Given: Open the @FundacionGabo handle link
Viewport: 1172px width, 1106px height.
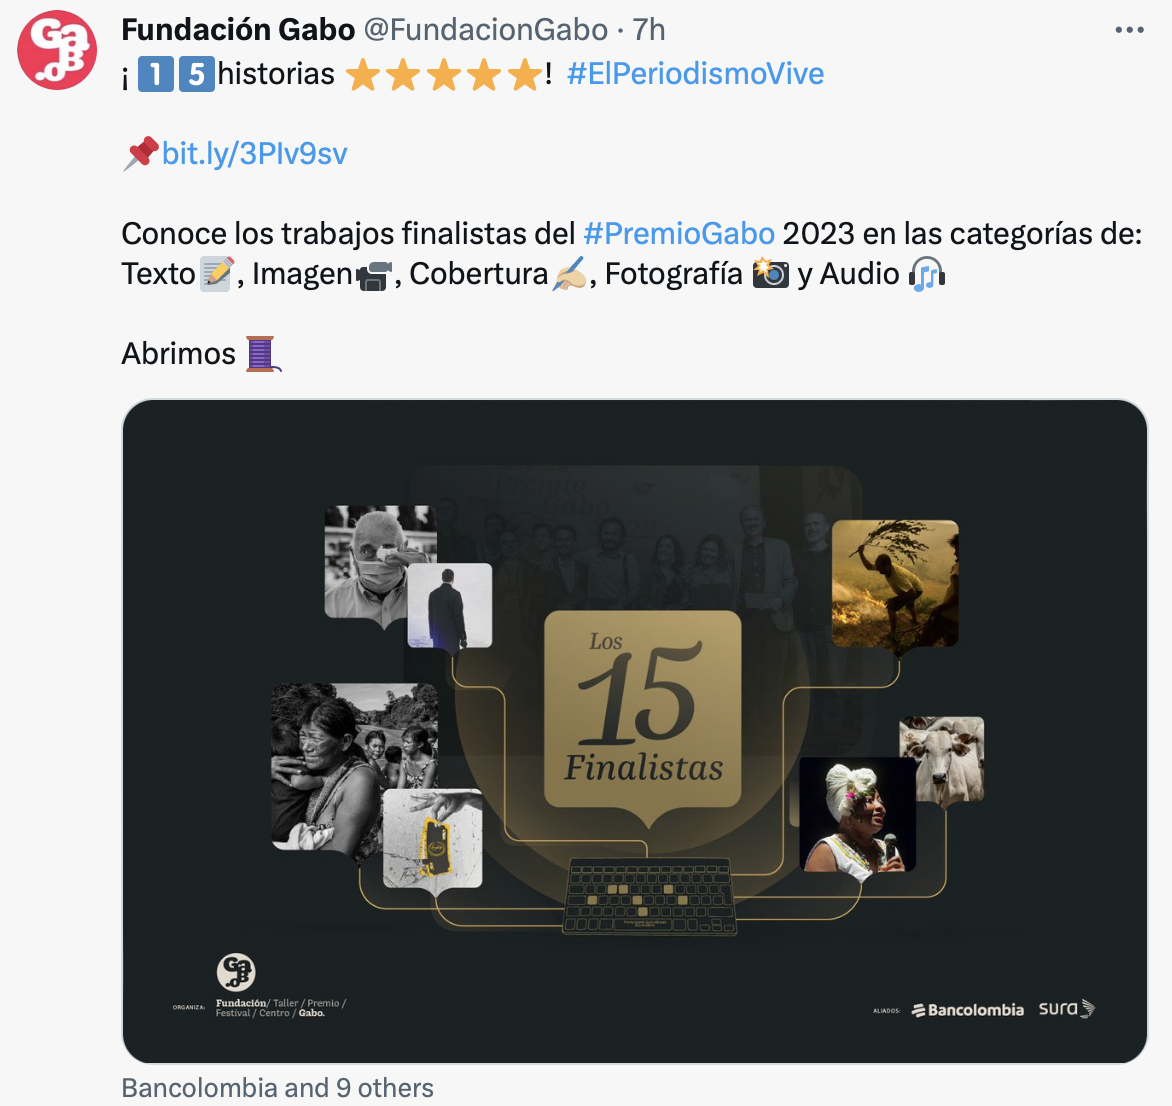Looking at the screenshot, I should coord(486,30).
